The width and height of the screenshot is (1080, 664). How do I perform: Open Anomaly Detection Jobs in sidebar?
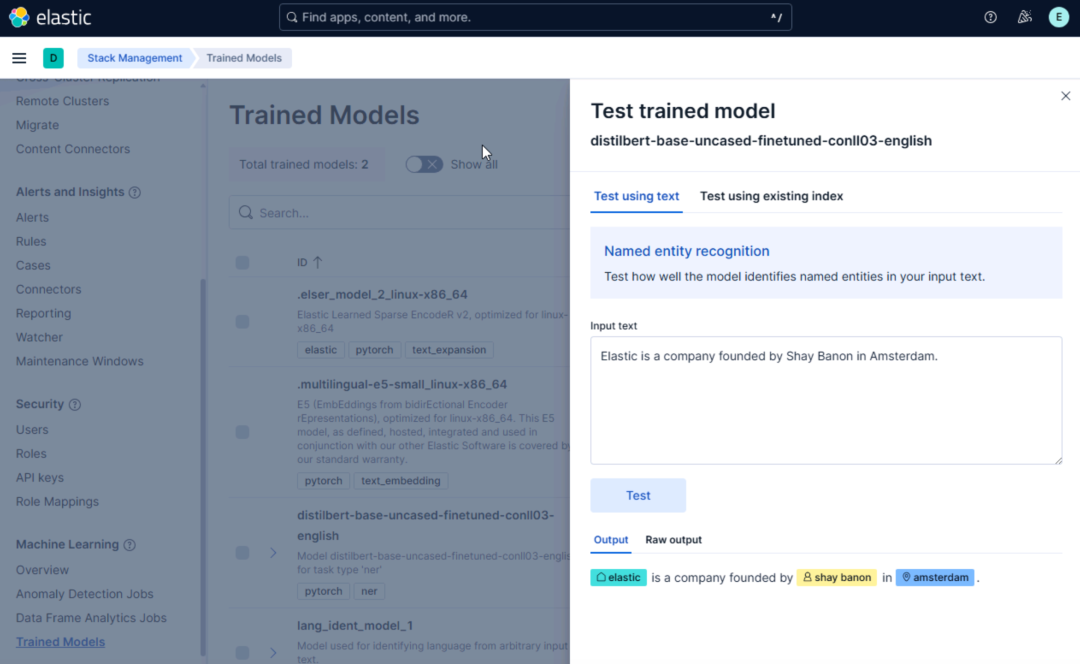pos(85,594)
